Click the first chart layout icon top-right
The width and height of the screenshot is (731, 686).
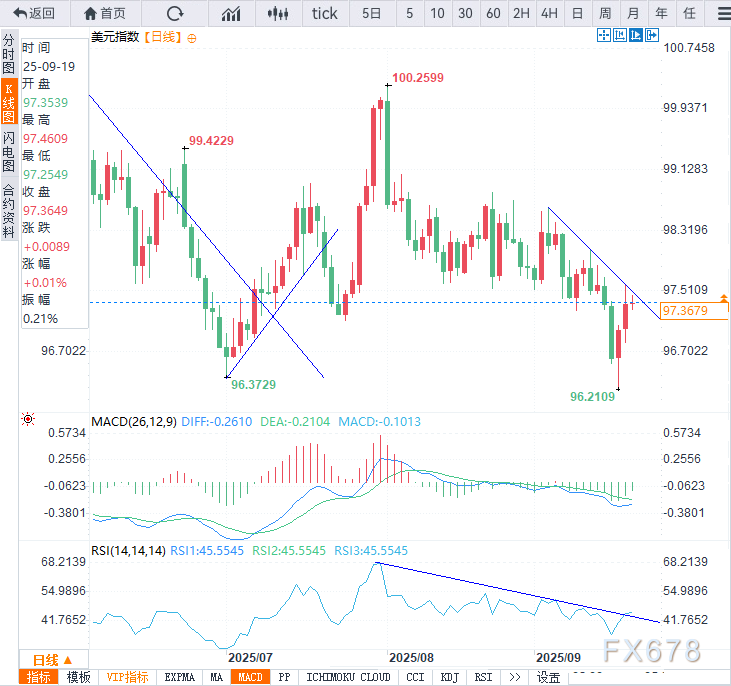pyautogui.click(x=604, y=36)
